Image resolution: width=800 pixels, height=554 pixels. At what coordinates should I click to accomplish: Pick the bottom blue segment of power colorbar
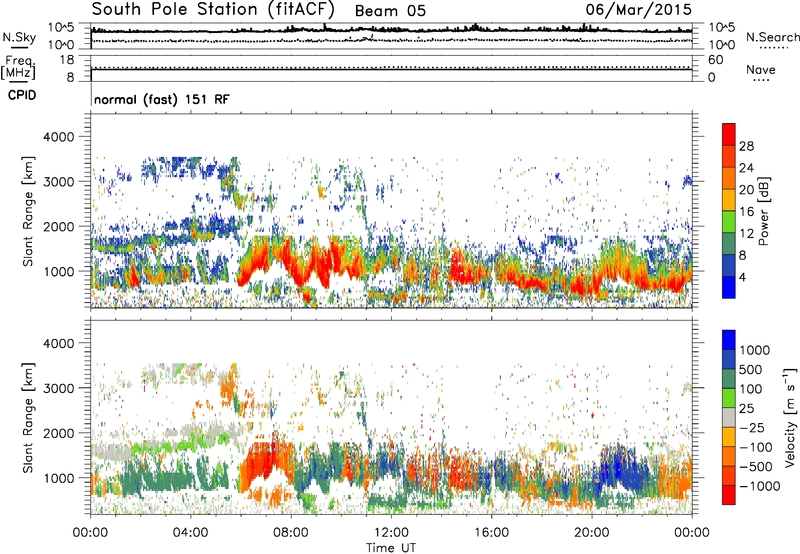click(729, 287)
